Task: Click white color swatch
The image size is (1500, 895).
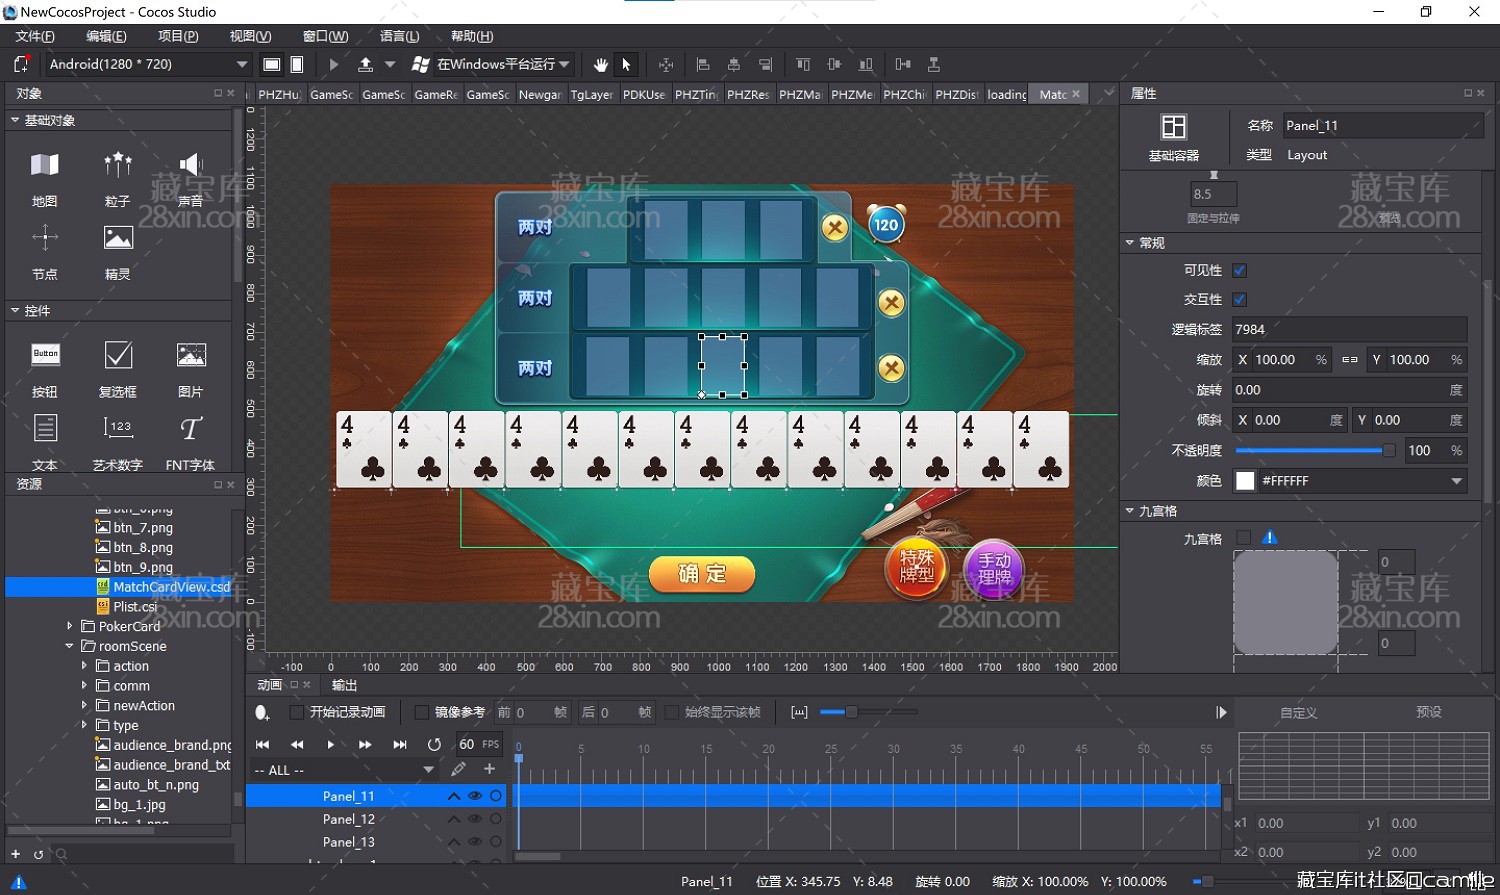Action: tap(1245, 481)
